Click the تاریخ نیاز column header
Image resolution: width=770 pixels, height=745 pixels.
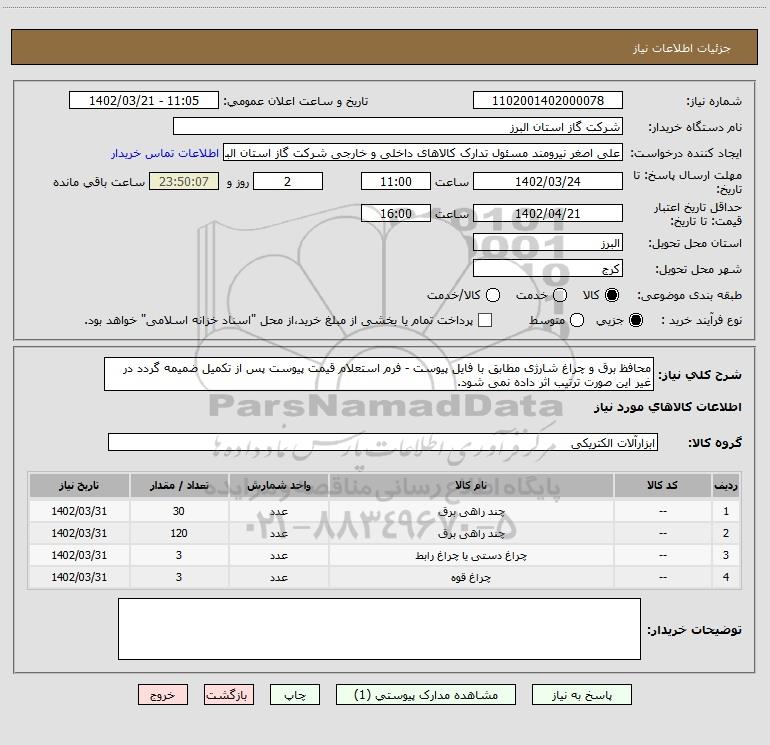click(79, 485)
